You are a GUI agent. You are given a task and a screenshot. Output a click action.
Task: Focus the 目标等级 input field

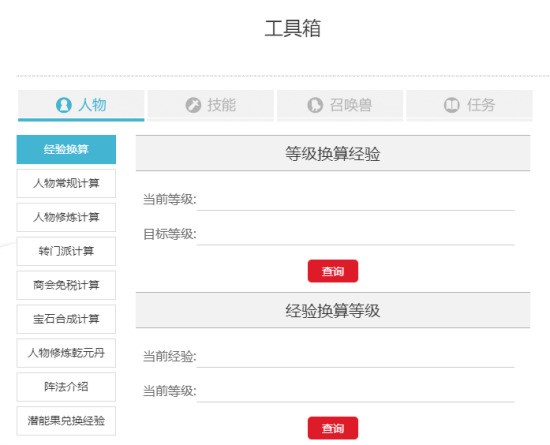[356, 234]
